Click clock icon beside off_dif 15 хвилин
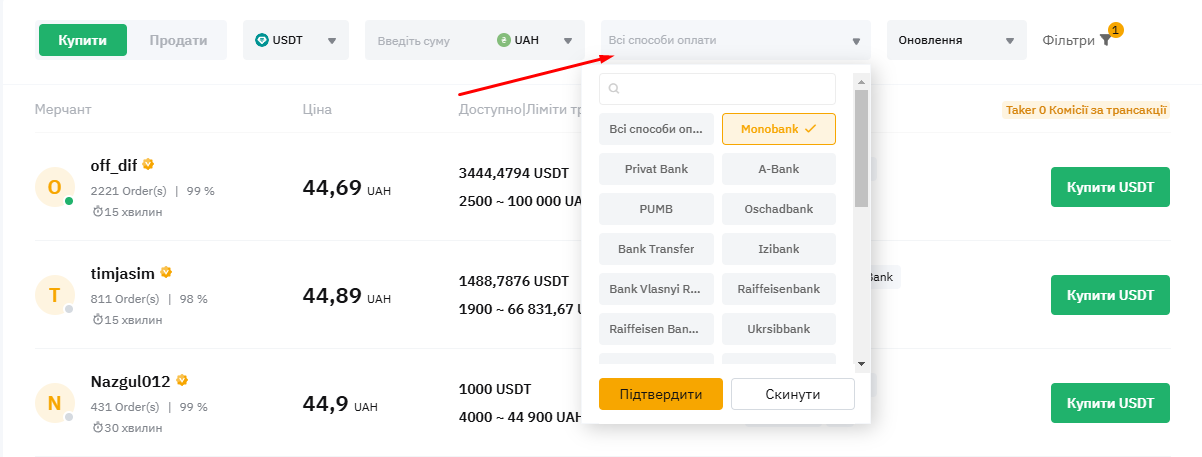This screenshot has height=457, width=1202. click(x=97, y=212)
